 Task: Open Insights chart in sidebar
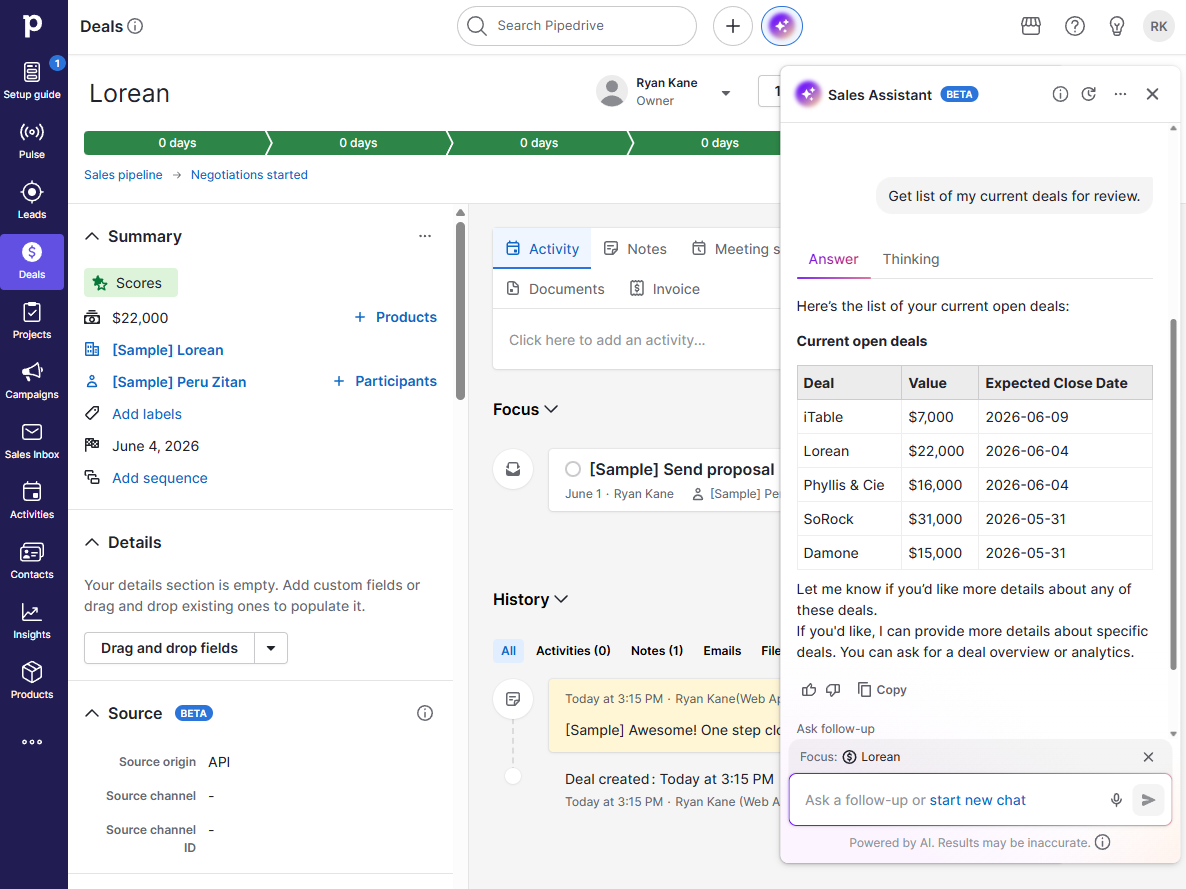32,620
